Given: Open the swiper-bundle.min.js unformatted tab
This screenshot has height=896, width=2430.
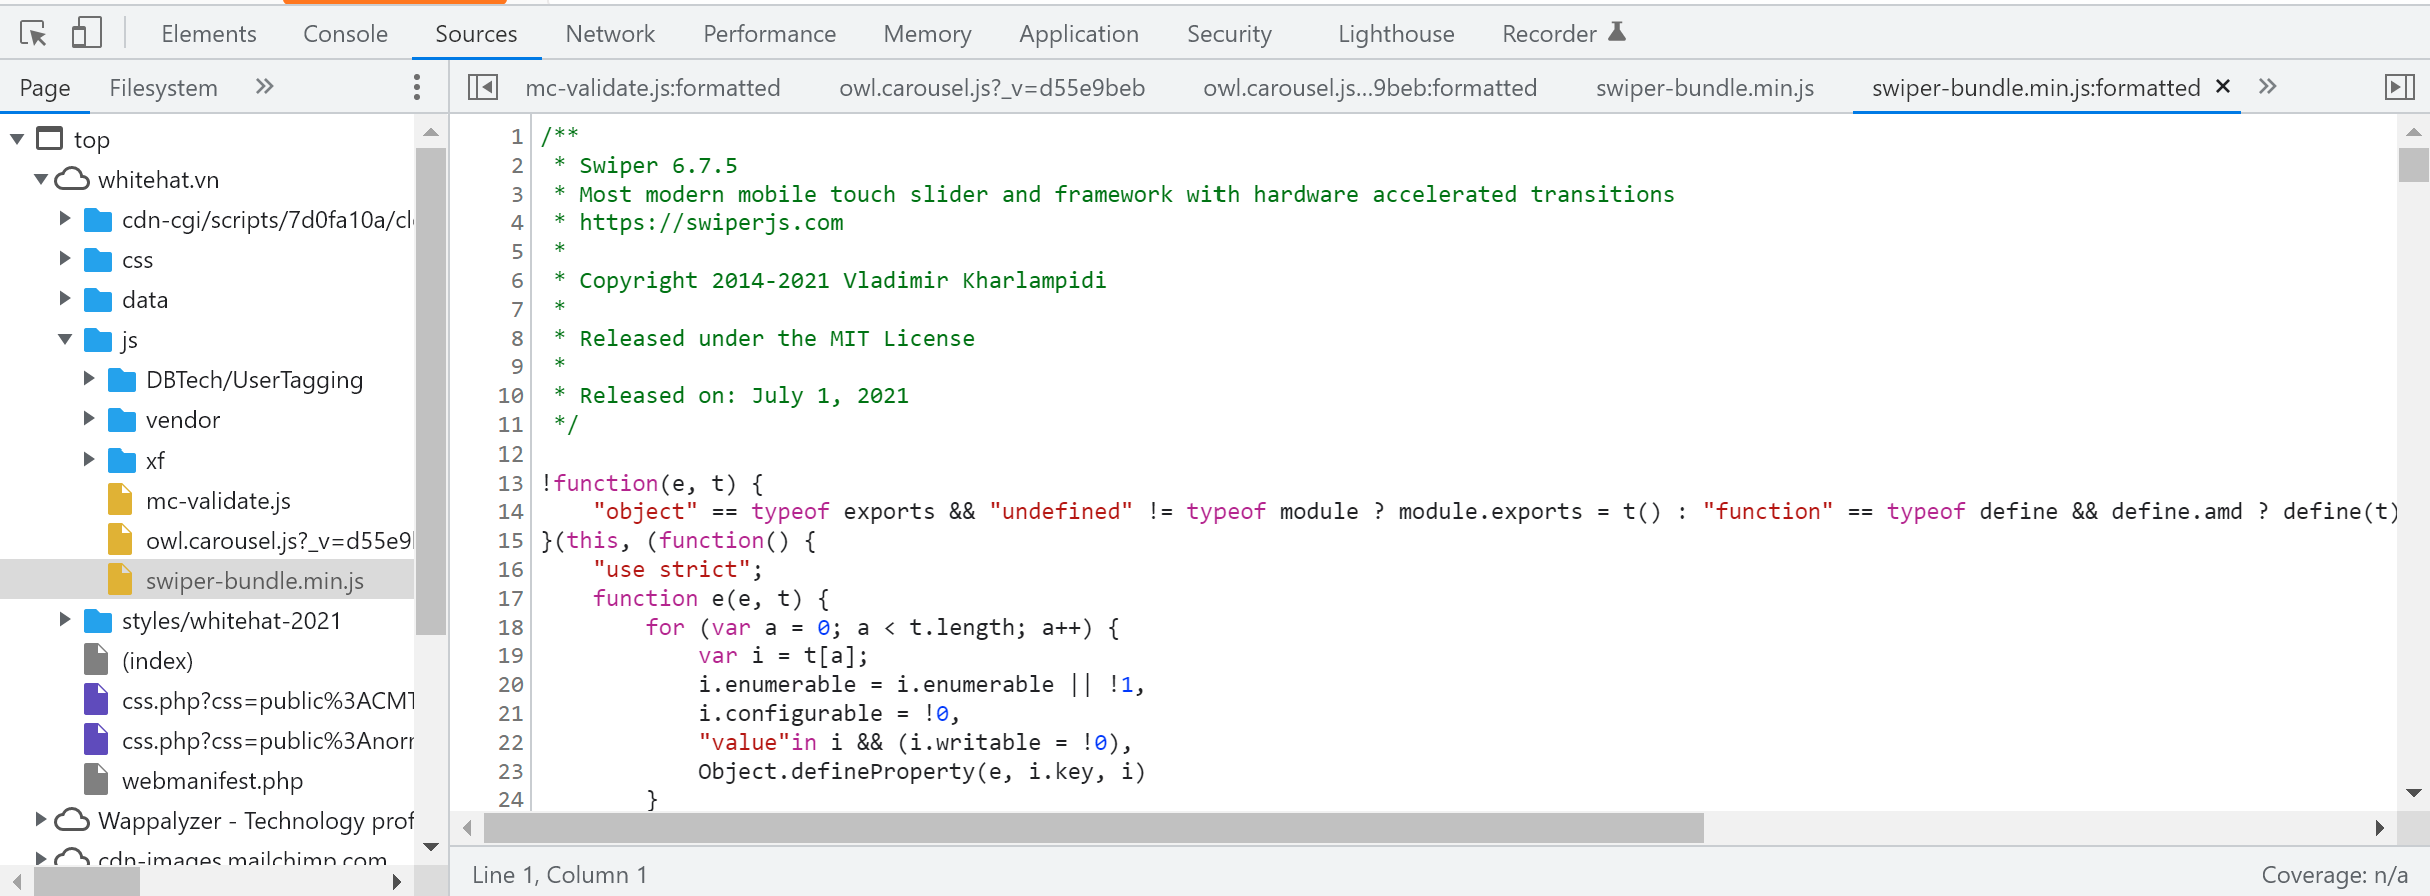Looking at the screenshot, I should [1705, 88].
